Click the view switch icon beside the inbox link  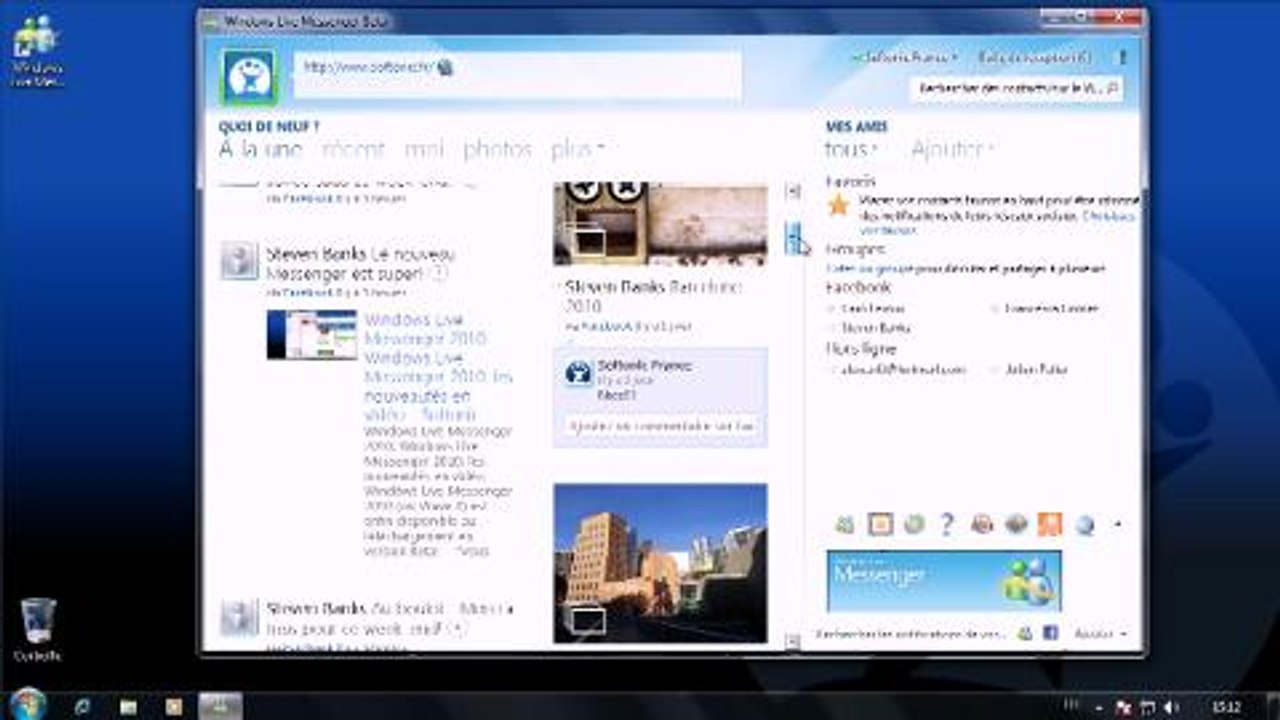point(1122,58)
